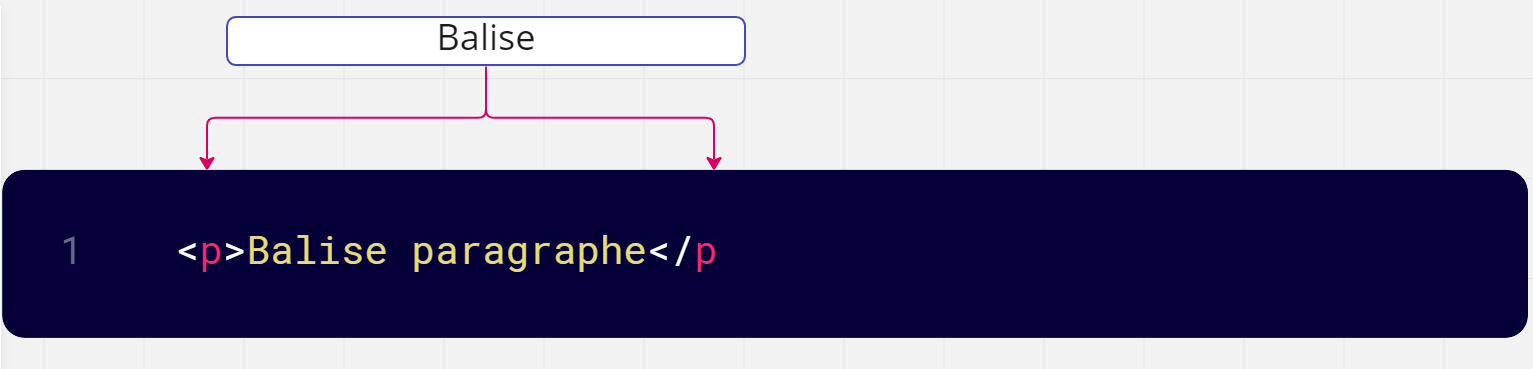
Task: Click the greater-than bracket after first p
Action: (x=235, y=252)
